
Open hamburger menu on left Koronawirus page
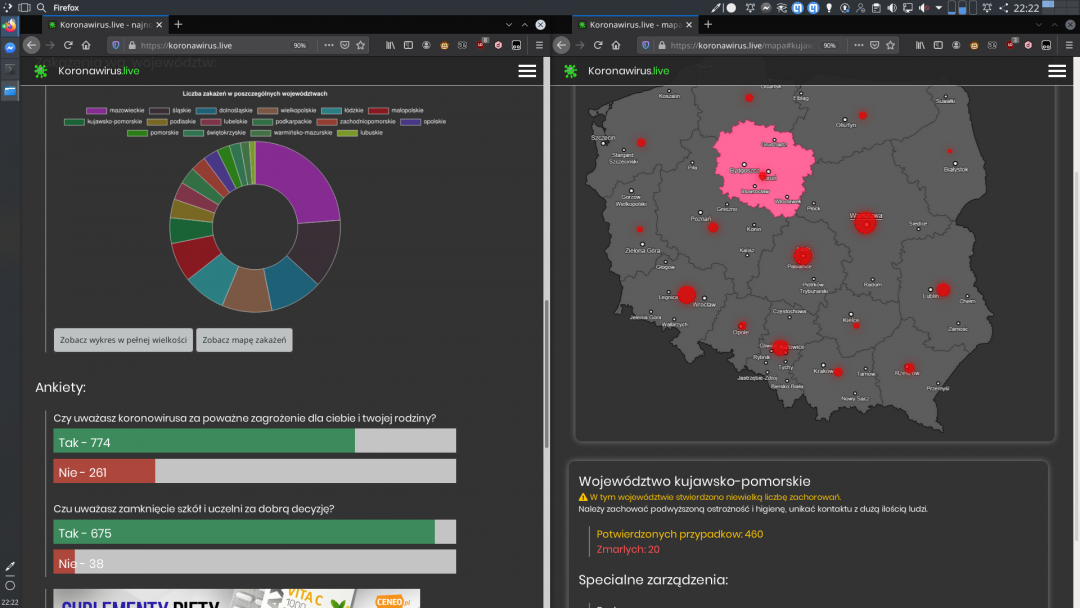tap(527, 71)
